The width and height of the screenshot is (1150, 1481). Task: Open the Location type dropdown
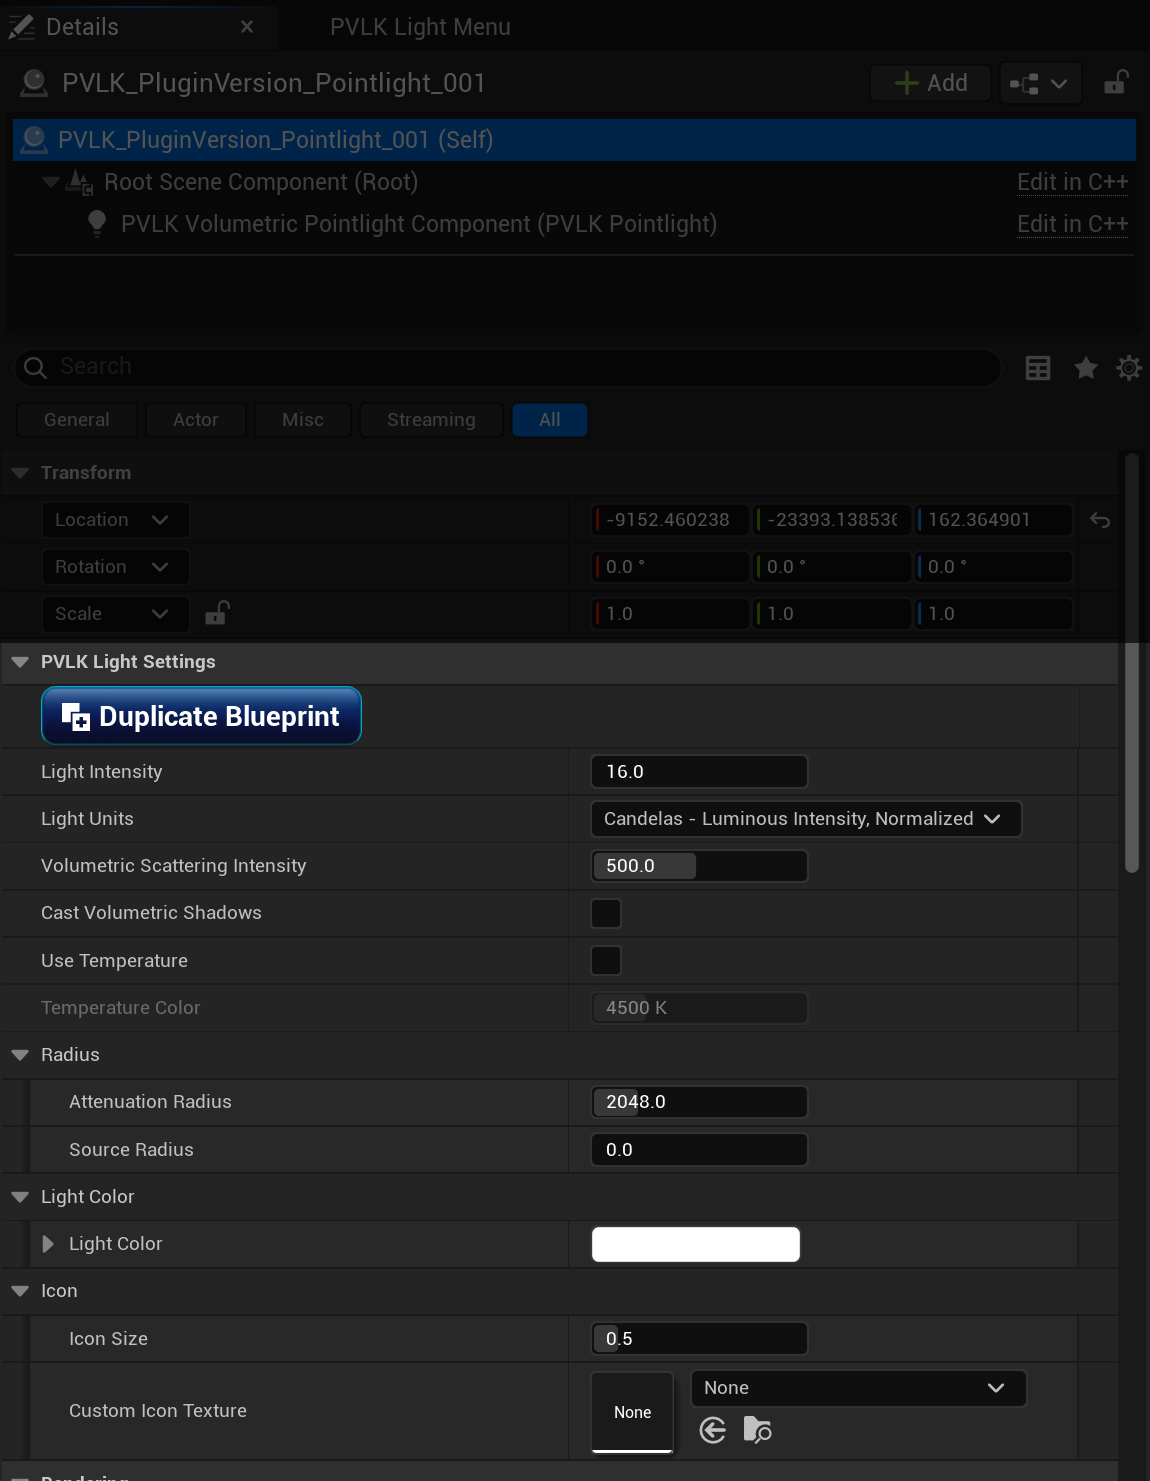tap(115, 520)
